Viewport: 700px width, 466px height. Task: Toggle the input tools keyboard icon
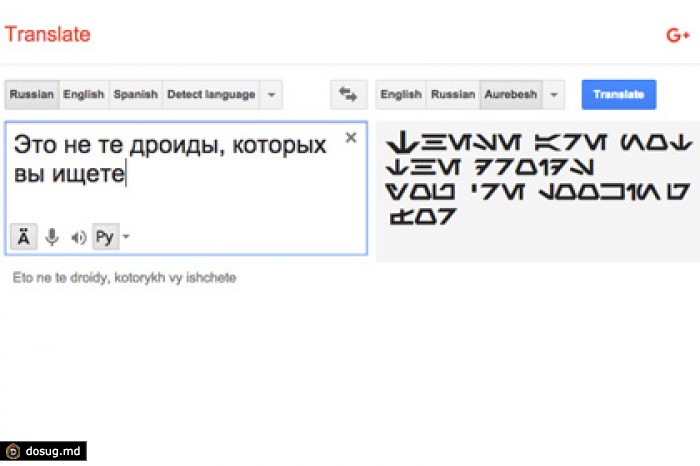tap(24, 237)
